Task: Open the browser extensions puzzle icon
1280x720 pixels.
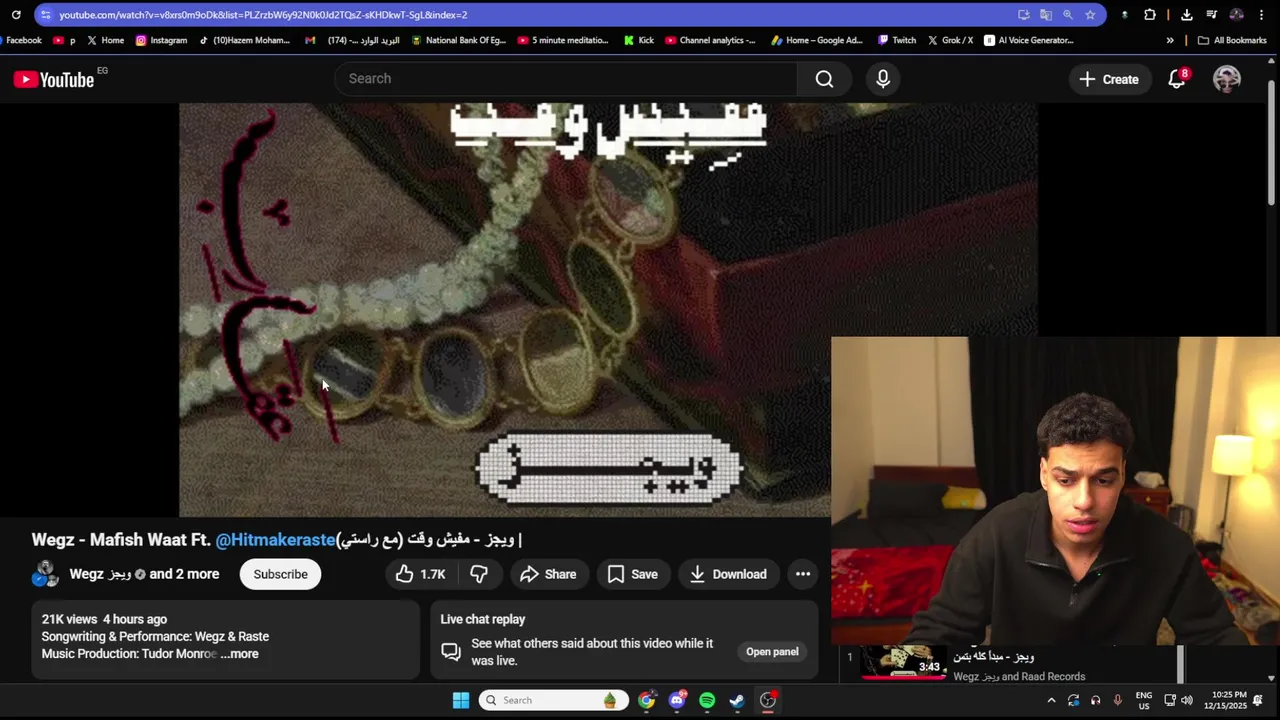Action: click(1150, 15)
